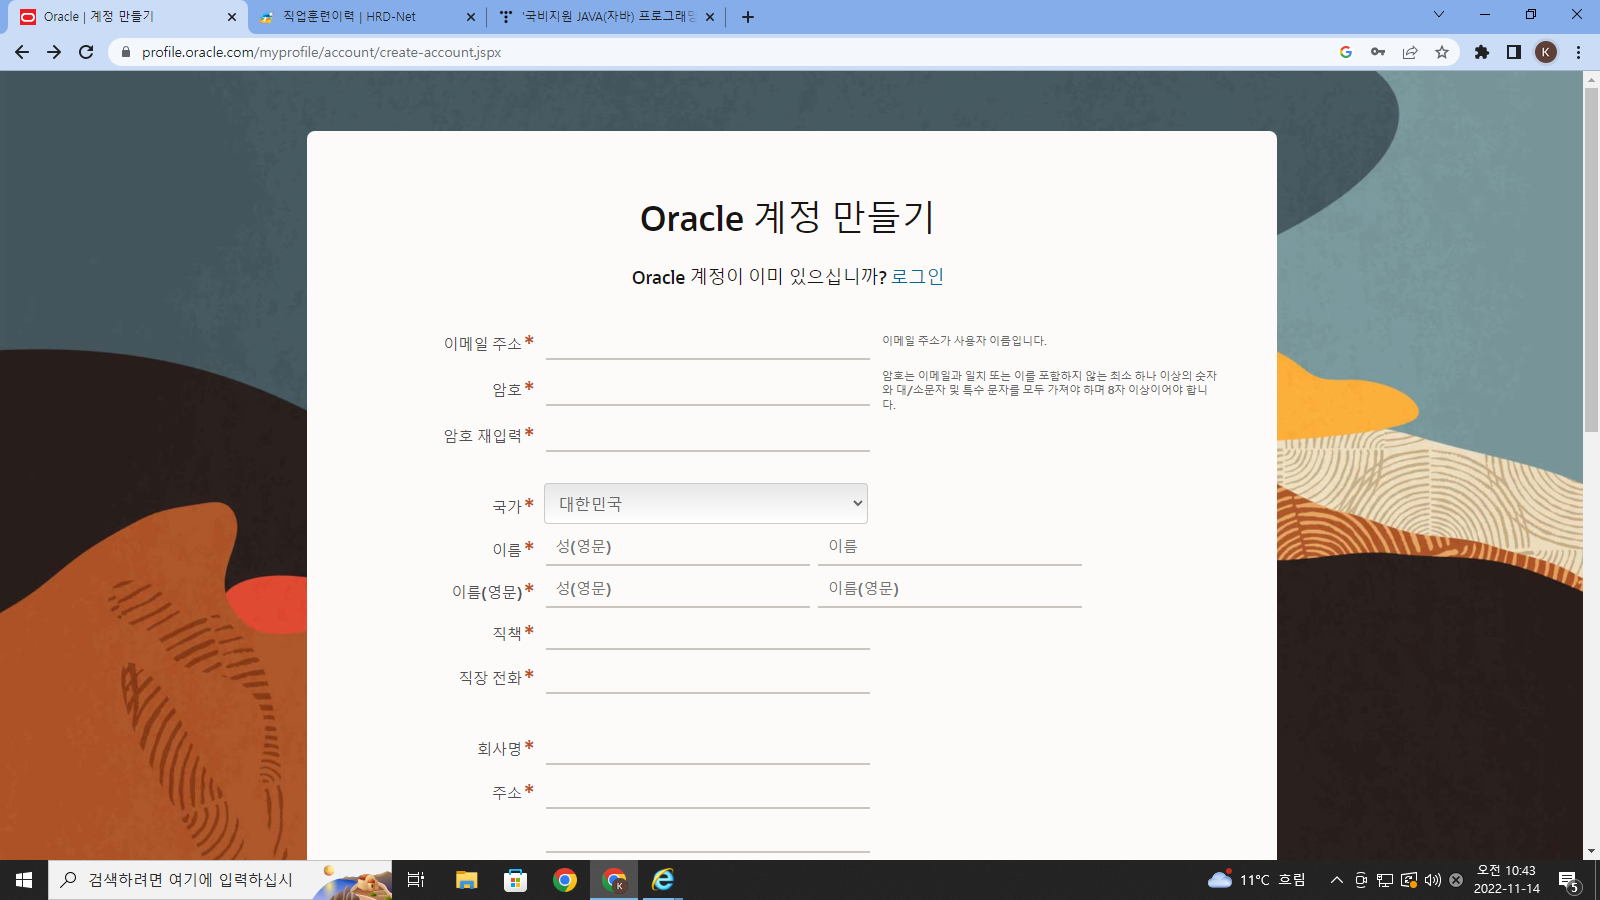Open Task View on taskbar
1600x900 pixels.
pyautogui.click(x=416, y=880)
